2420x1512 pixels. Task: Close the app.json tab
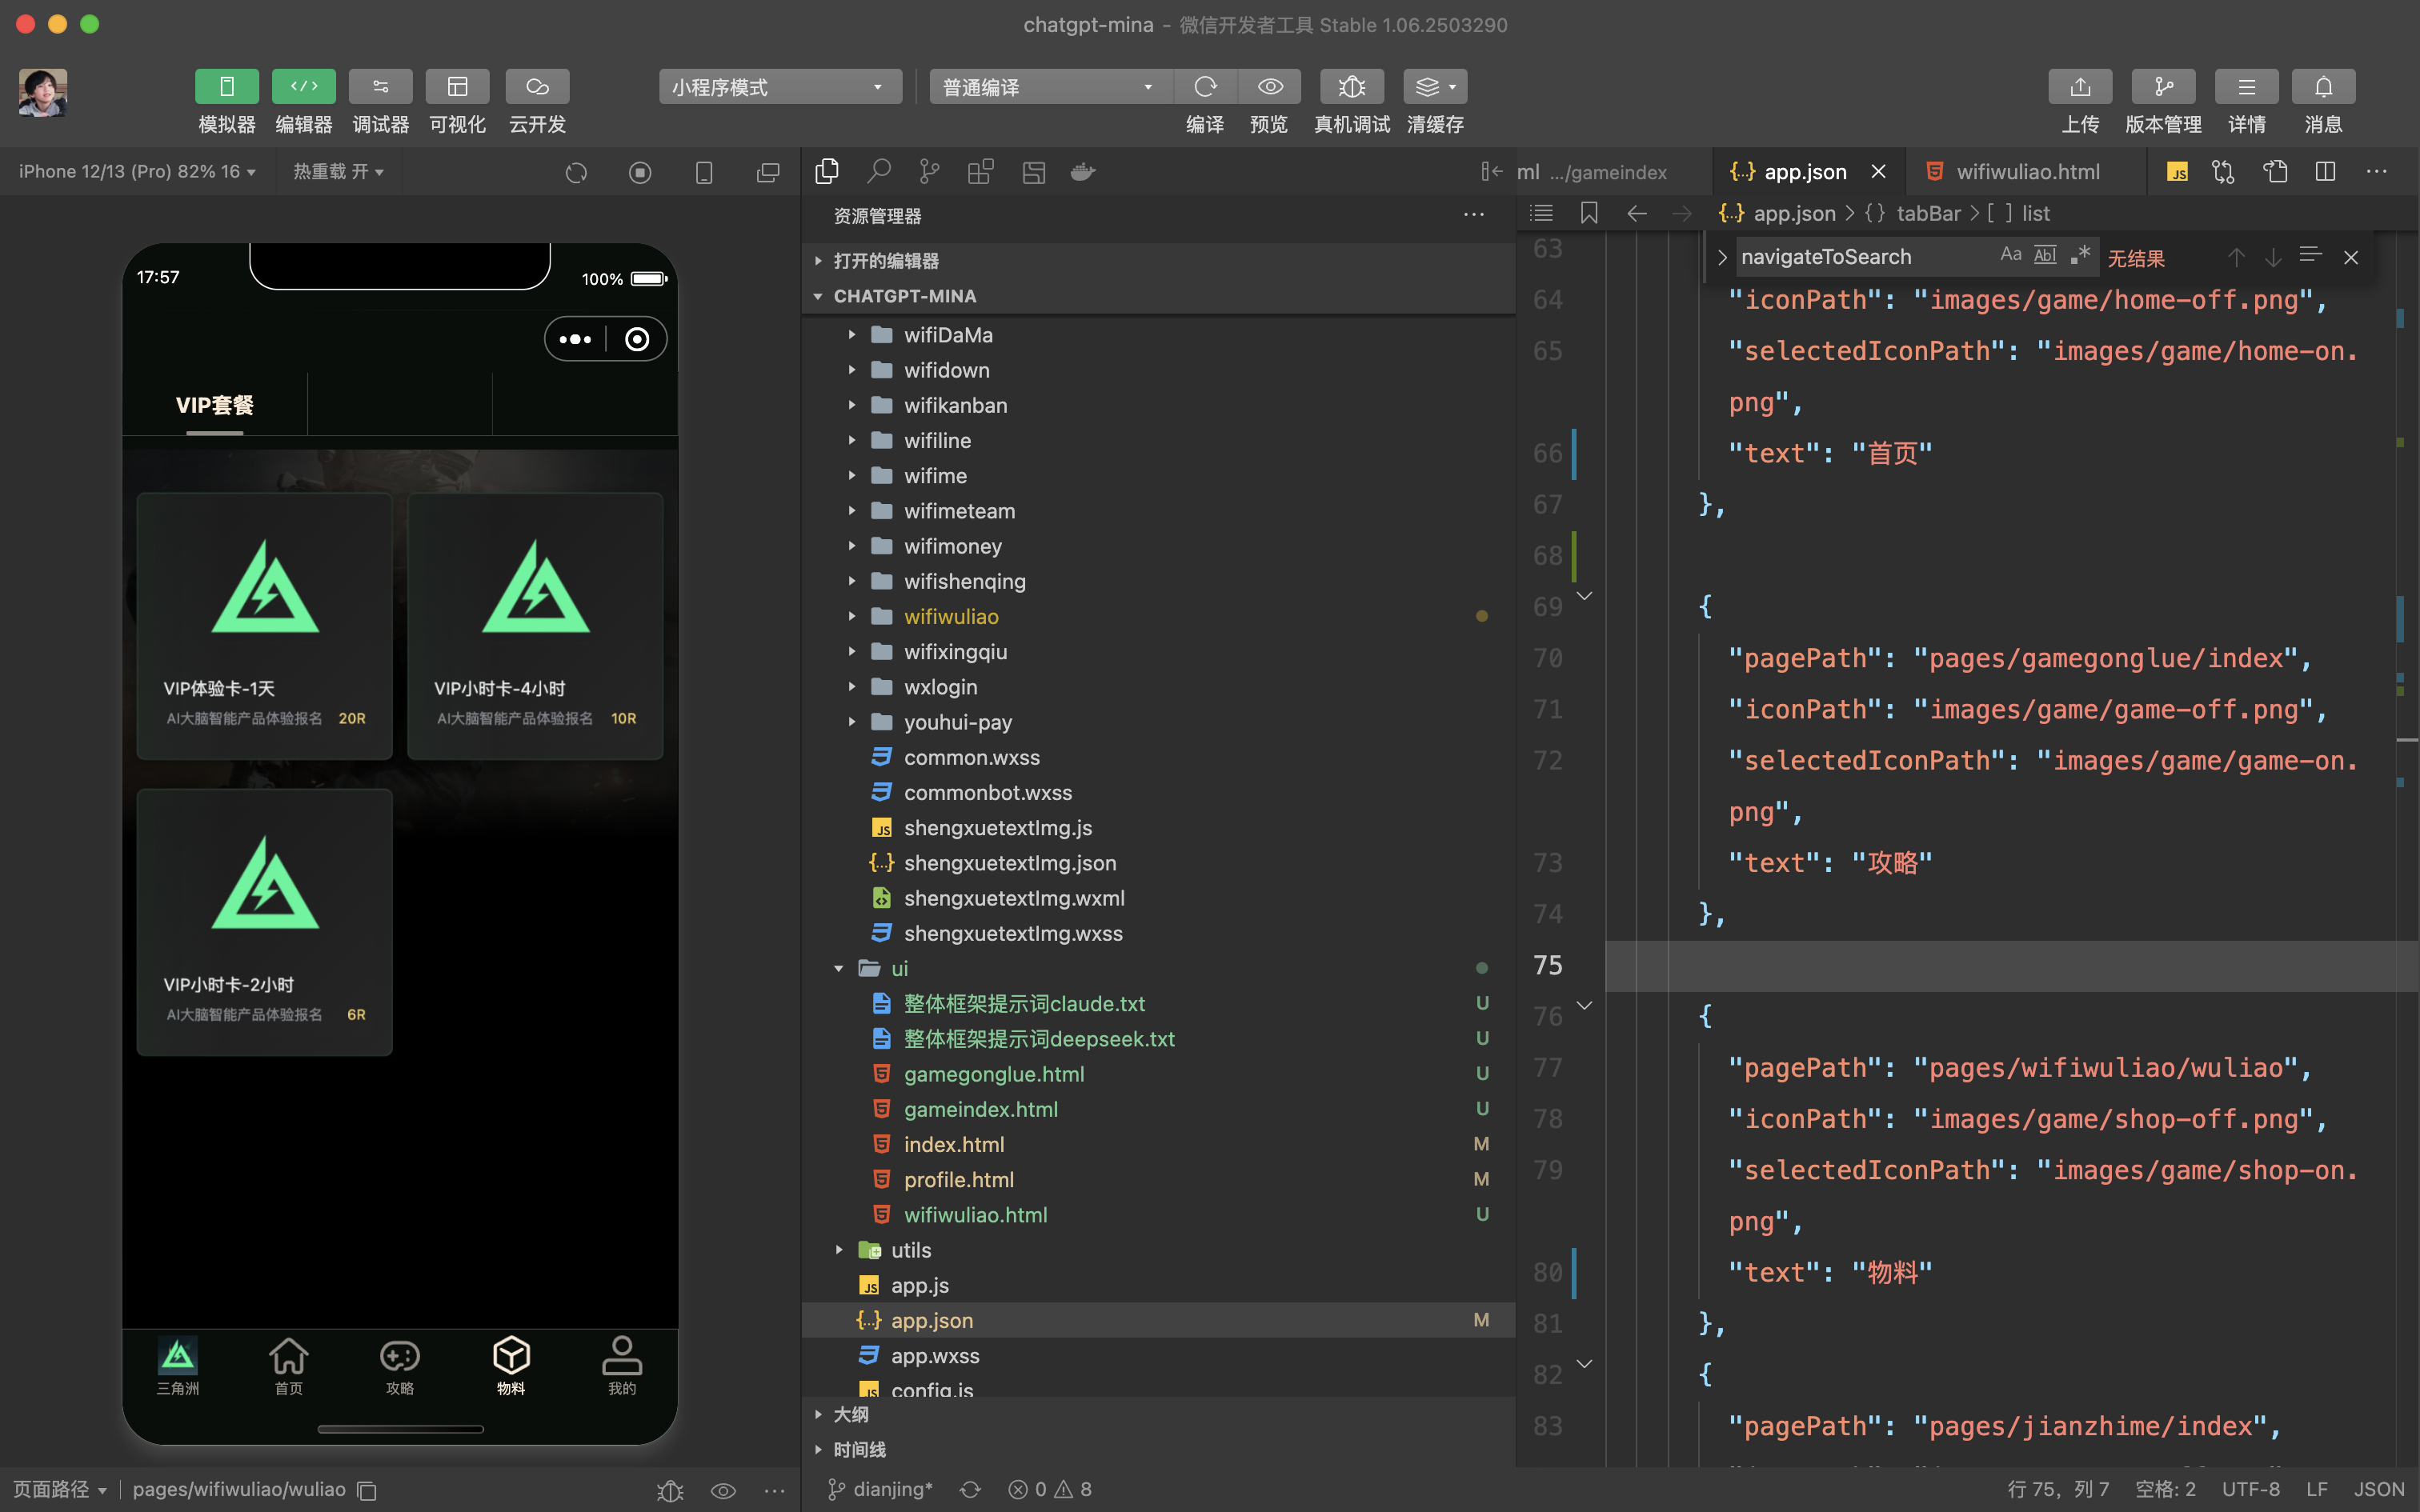[1878, 172]
